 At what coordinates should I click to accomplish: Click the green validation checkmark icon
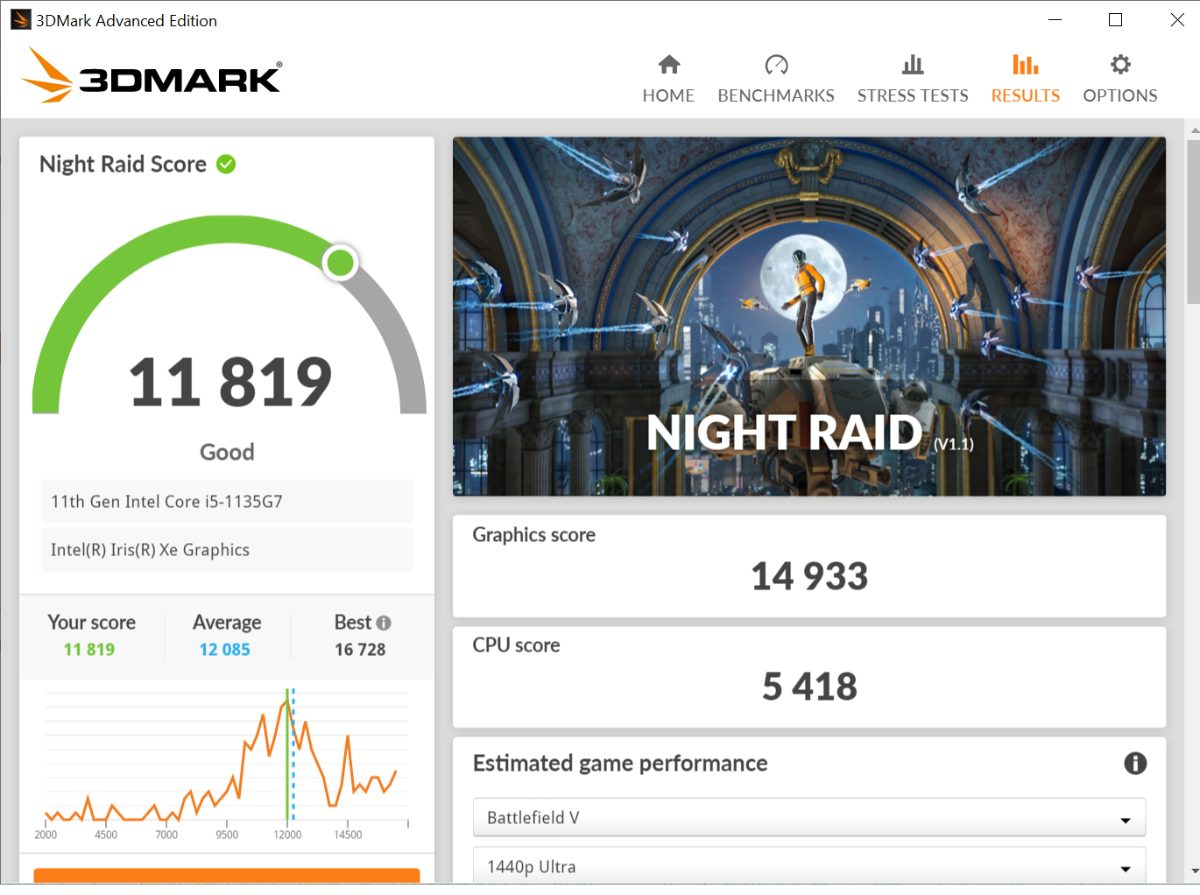(x=226, y=164)
